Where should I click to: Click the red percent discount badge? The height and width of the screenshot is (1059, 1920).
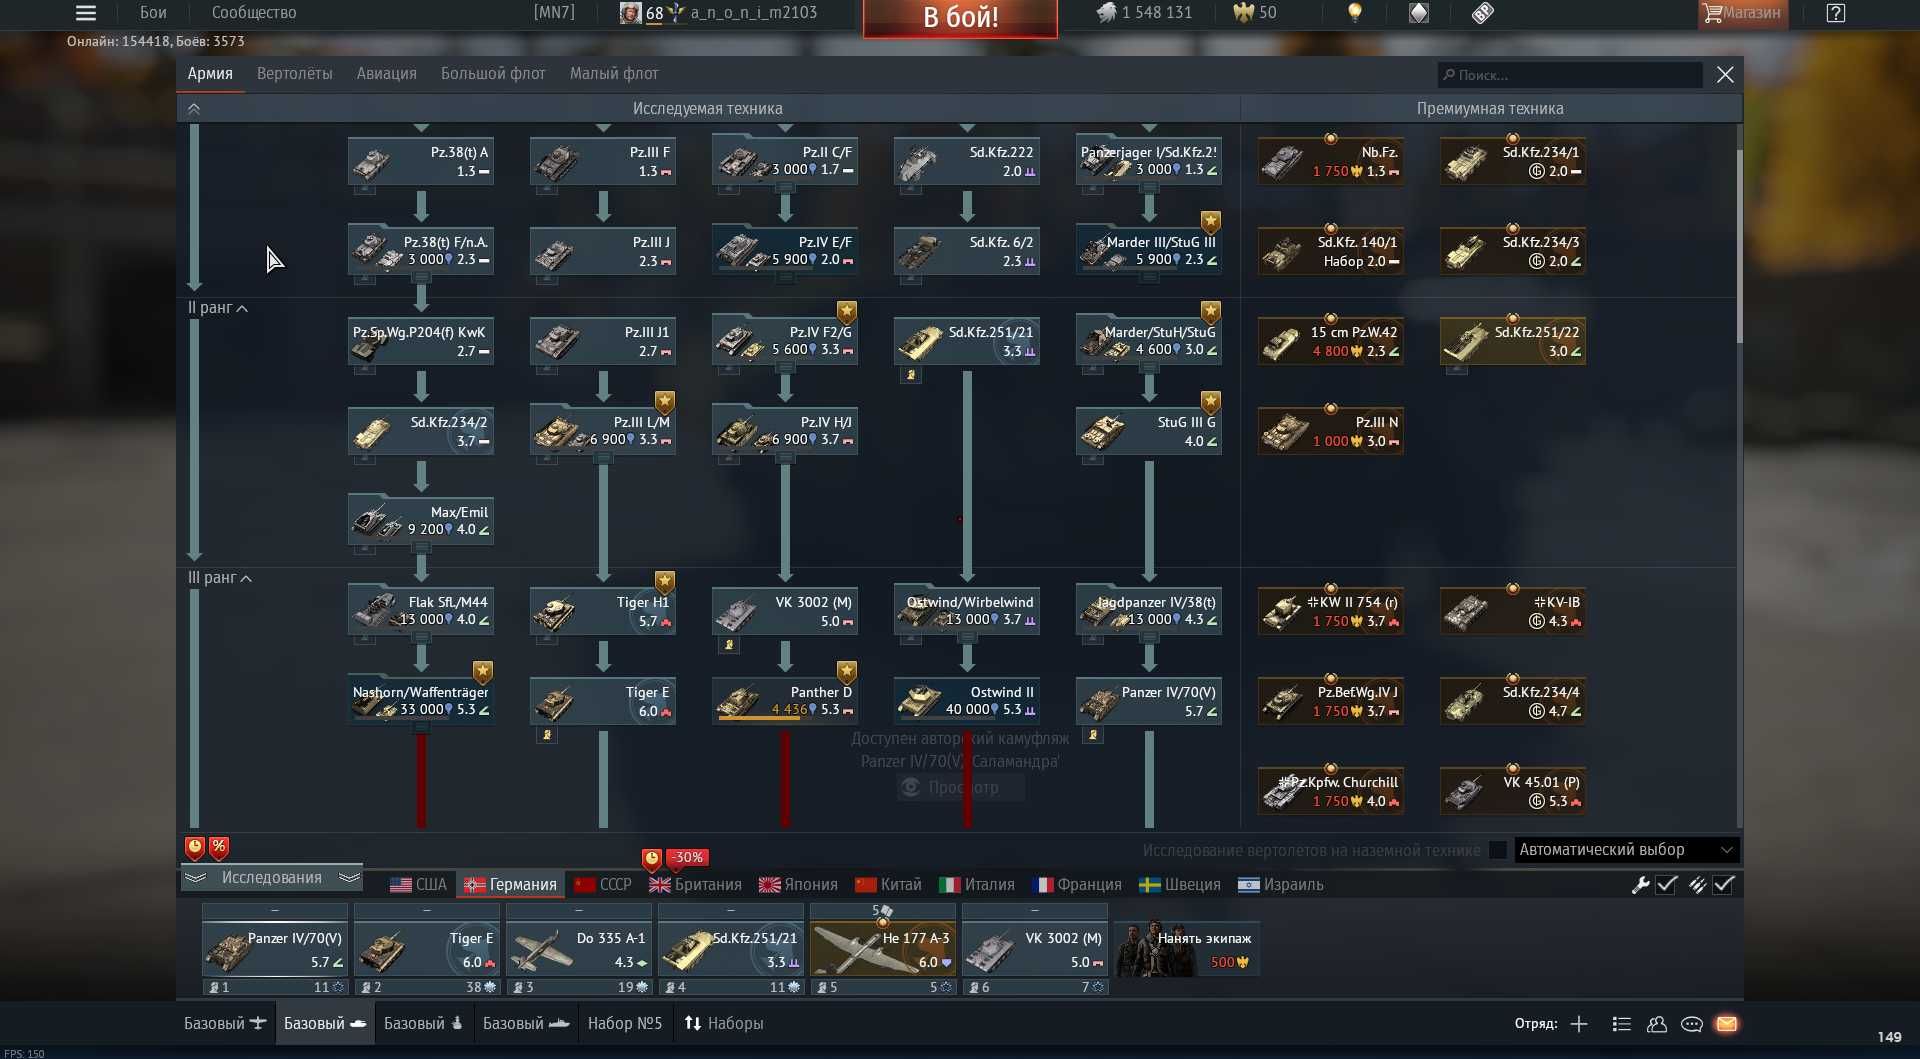click(x=219, y=848)
